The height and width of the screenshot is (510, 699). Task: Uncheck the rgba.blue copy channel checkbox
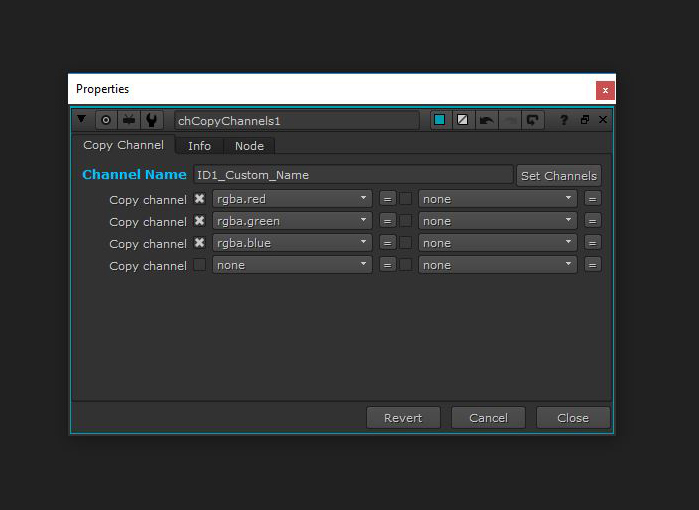coord(200,243)
